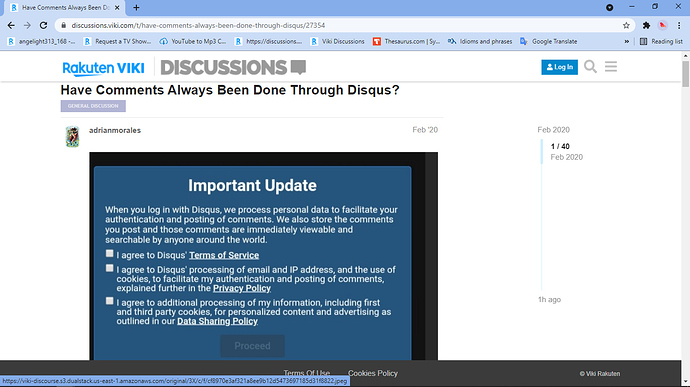Check the additional processing of information box
Viewport: 690px width, 387px height.
point(110,301)
